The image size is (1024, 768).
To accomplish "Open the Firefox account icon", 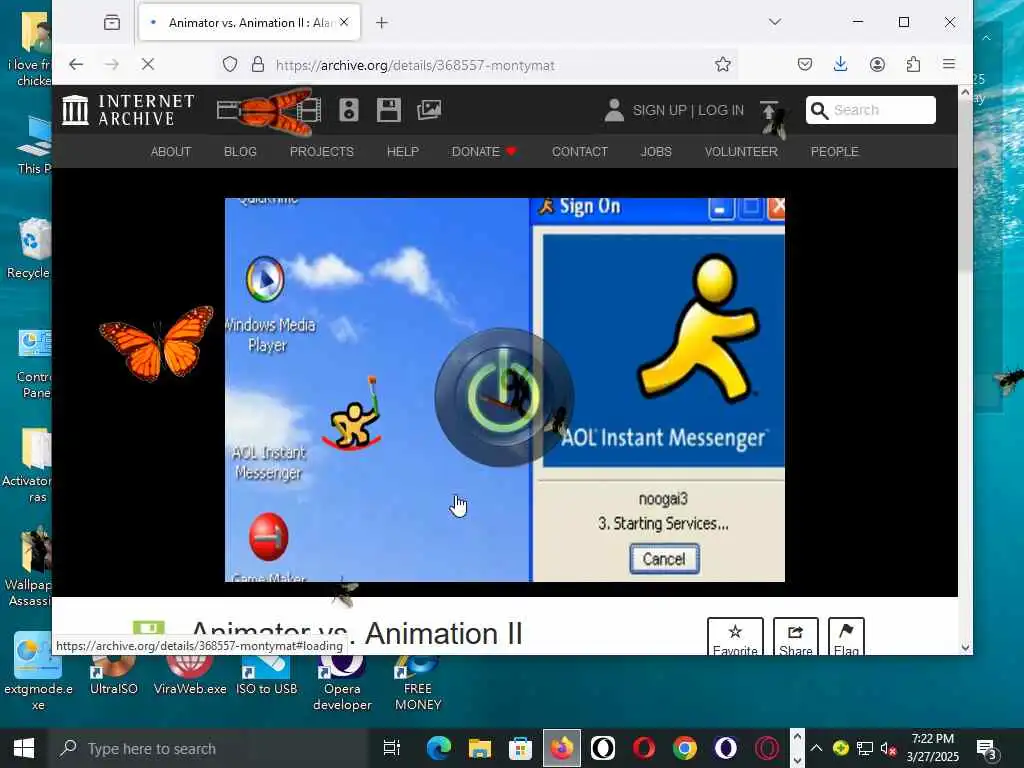I will (x=877, y=64).
